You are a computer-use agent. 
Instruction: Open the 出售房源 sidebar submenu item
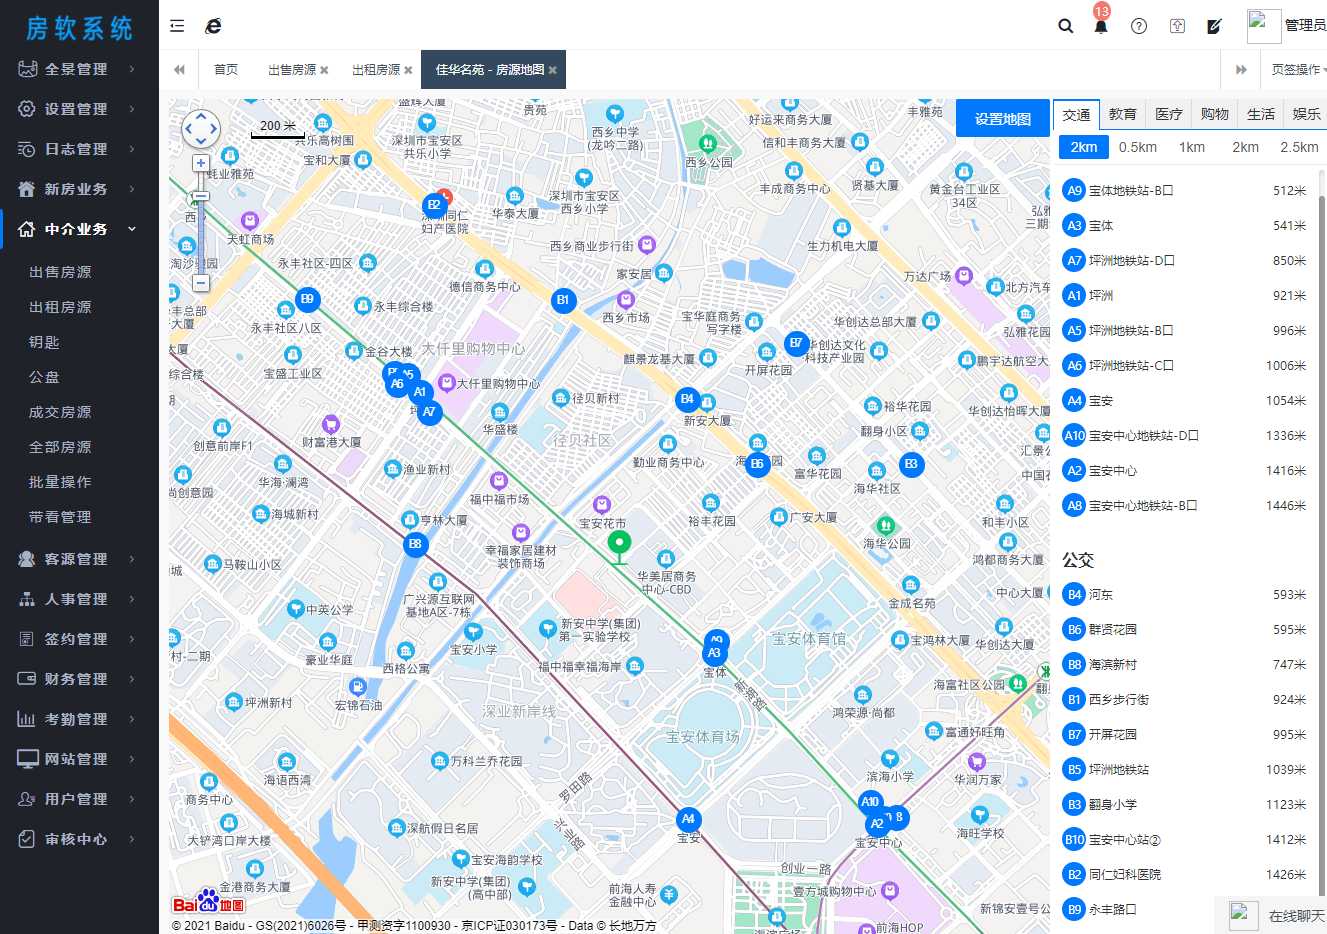(x=60, y=272)
